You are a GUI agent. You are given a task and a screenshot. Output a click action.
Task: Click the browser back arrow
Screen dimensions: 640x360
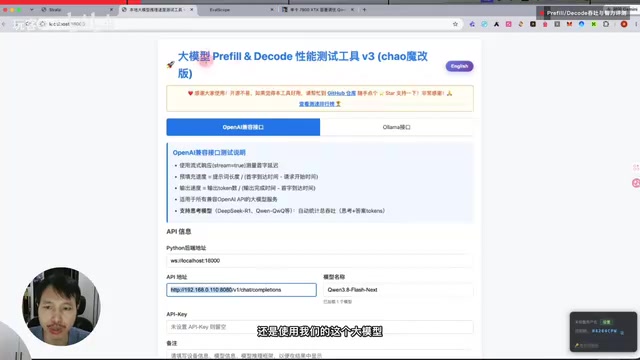click(x=4, y=24)
